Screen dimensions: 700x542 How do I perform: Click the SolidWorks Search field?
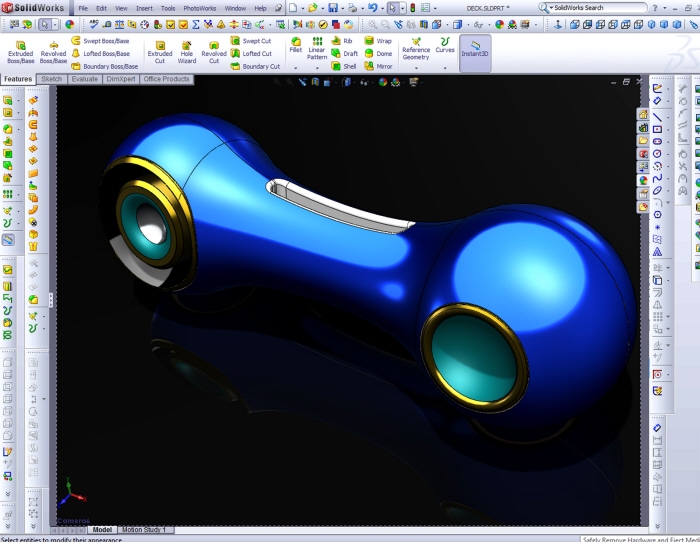click(595, 8)
